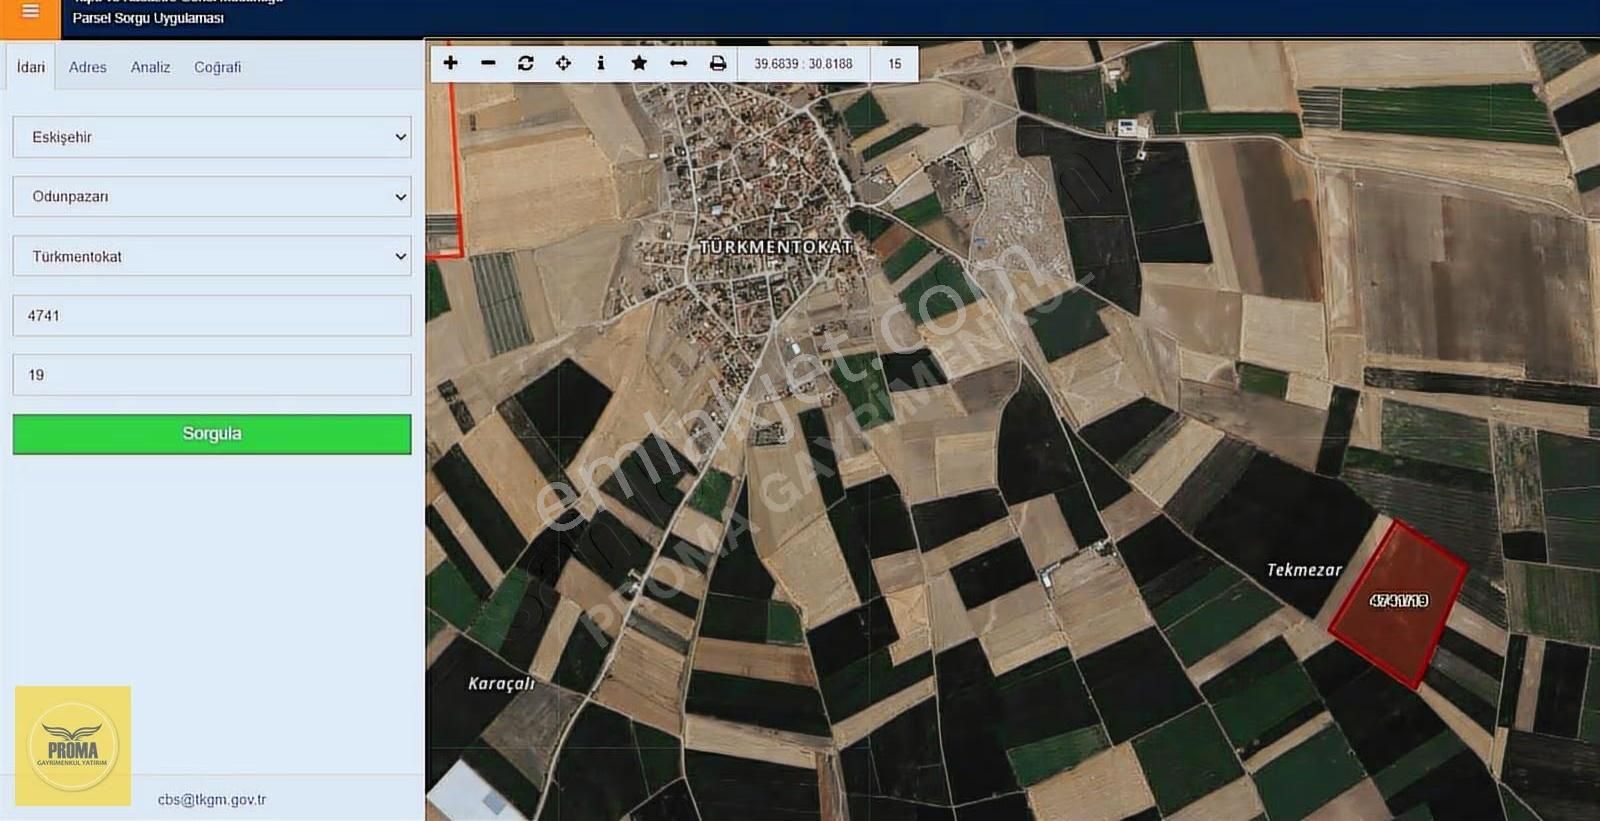Open the Adres tab
Screen dimensions: 1600x821
tap(87, 67)
